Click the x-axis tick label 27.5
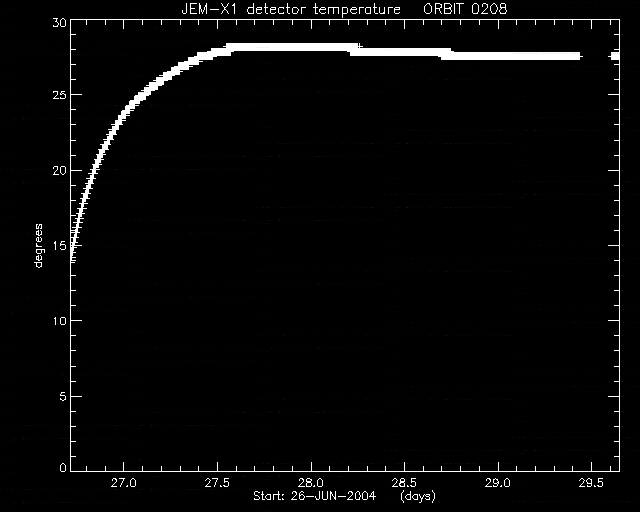Viewport: 640px width, 512px height. tap(217, 483)
